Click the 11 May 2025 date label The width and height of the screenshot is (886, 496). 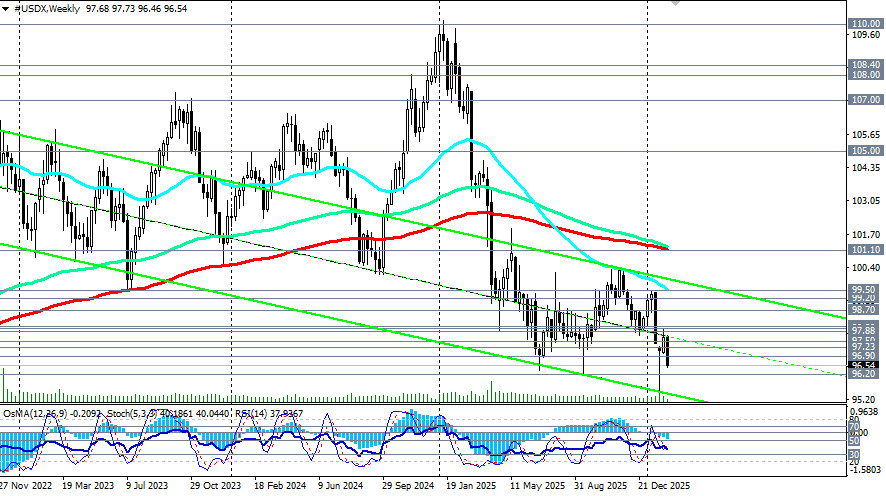pyautogui.click(x=537, y=485)
